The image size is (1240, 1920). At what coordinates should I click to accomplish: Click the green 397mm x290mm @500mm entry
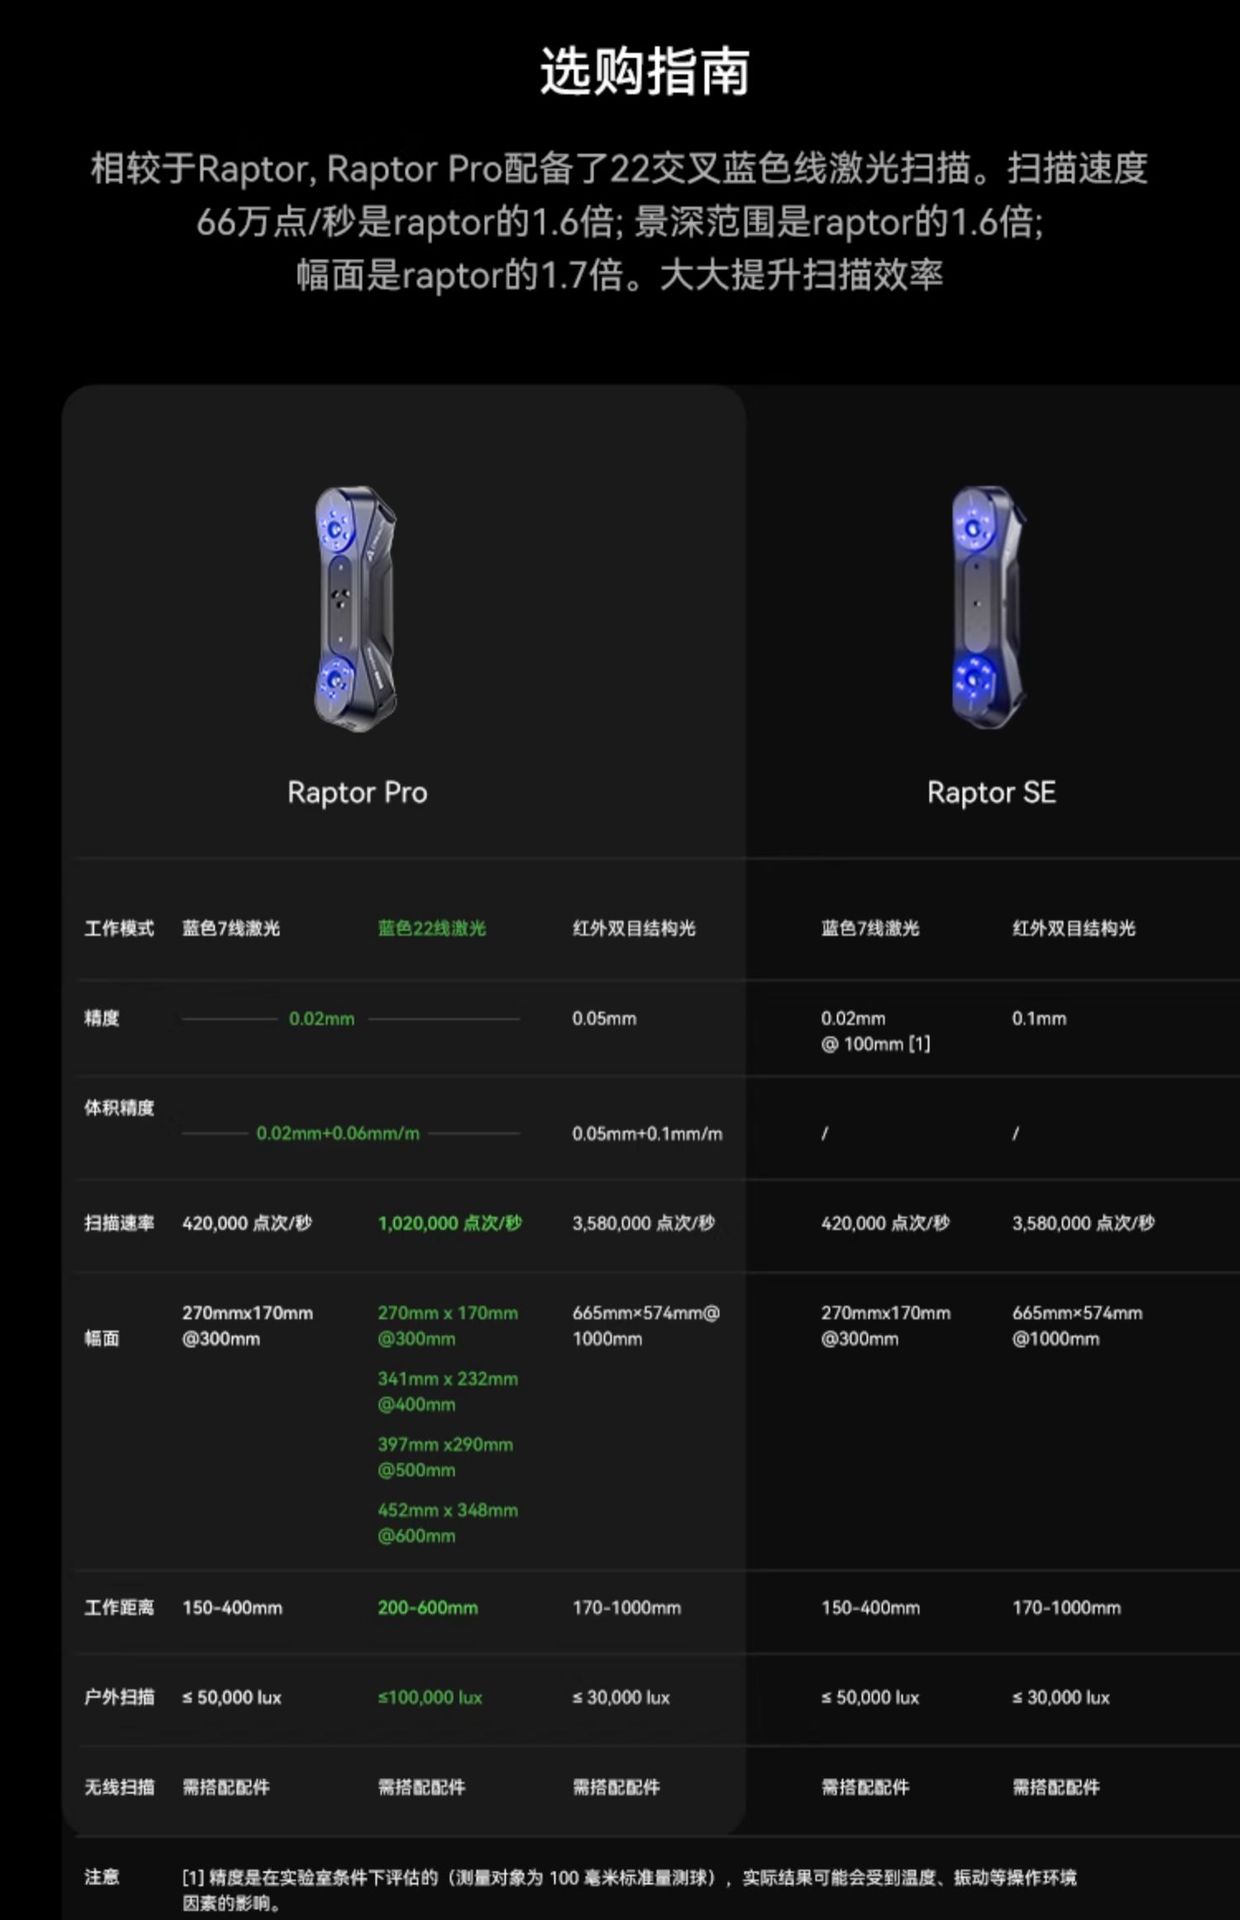pos(445,1457)
